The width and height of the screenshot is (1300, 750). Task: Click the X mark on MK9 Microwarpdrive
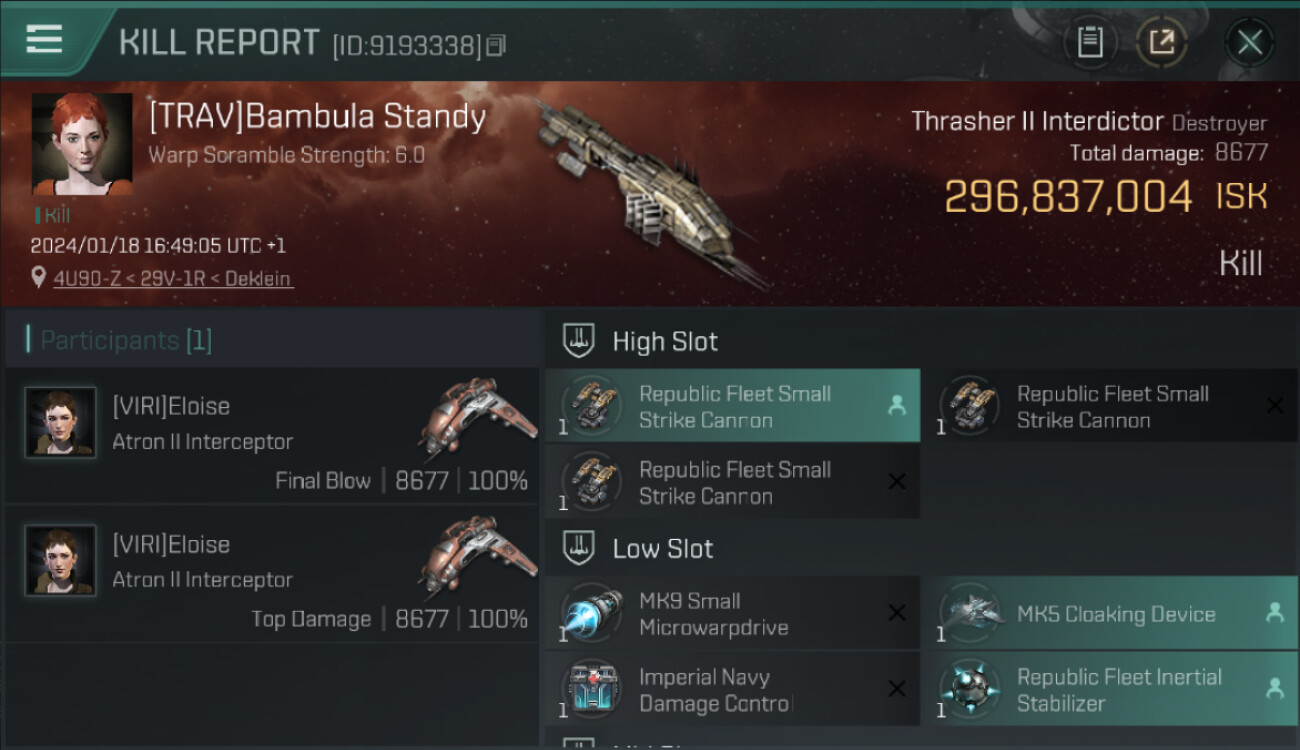[x=897, y=613]
